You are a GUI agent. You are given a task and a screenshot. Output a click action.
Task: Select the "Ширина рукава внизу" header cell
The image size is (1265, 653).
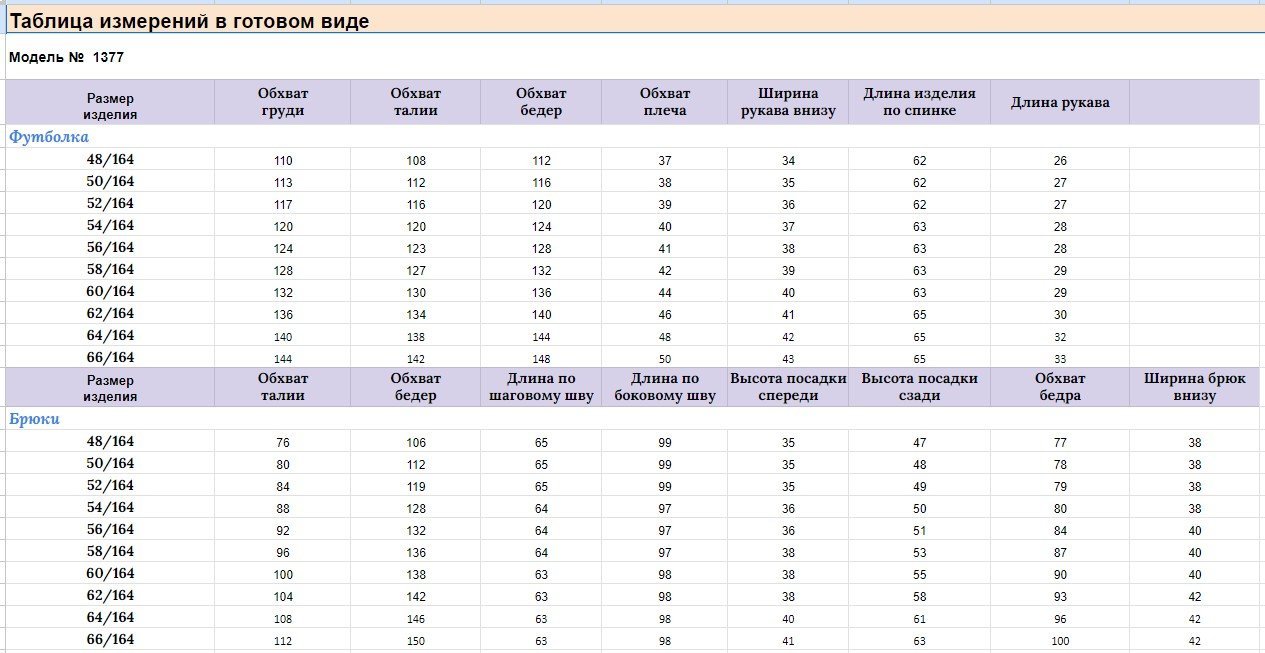tap(788, 102)
